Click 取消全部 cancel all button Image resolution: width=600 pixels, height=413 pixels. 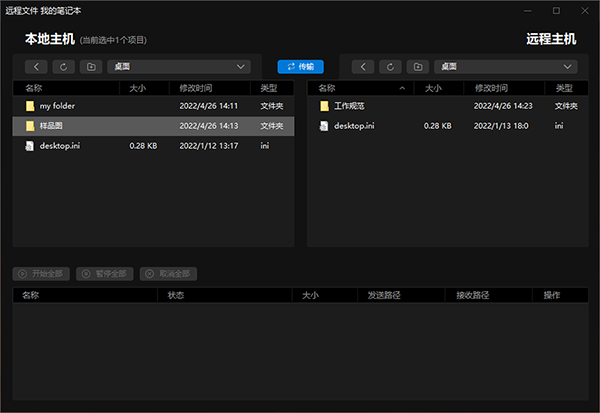(168, 274)
